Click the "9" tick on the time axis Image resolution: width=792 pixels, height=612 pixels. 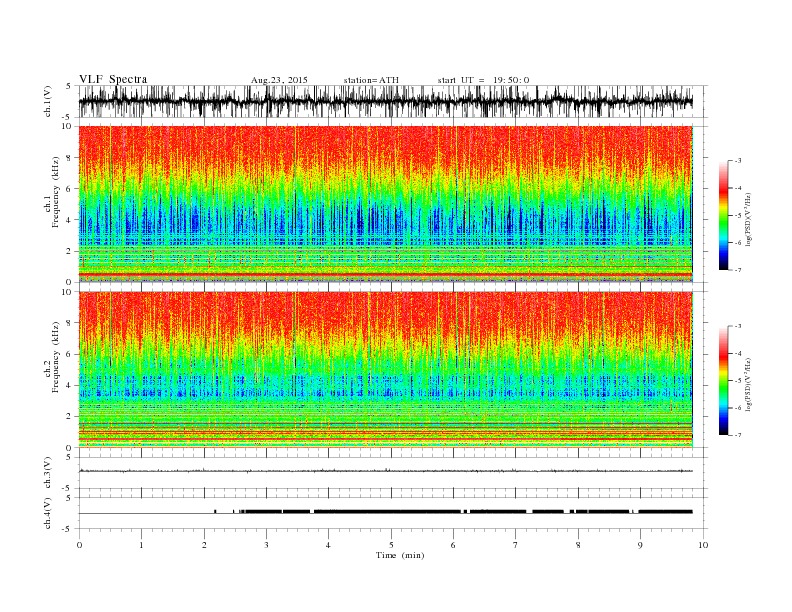[640, 545]
